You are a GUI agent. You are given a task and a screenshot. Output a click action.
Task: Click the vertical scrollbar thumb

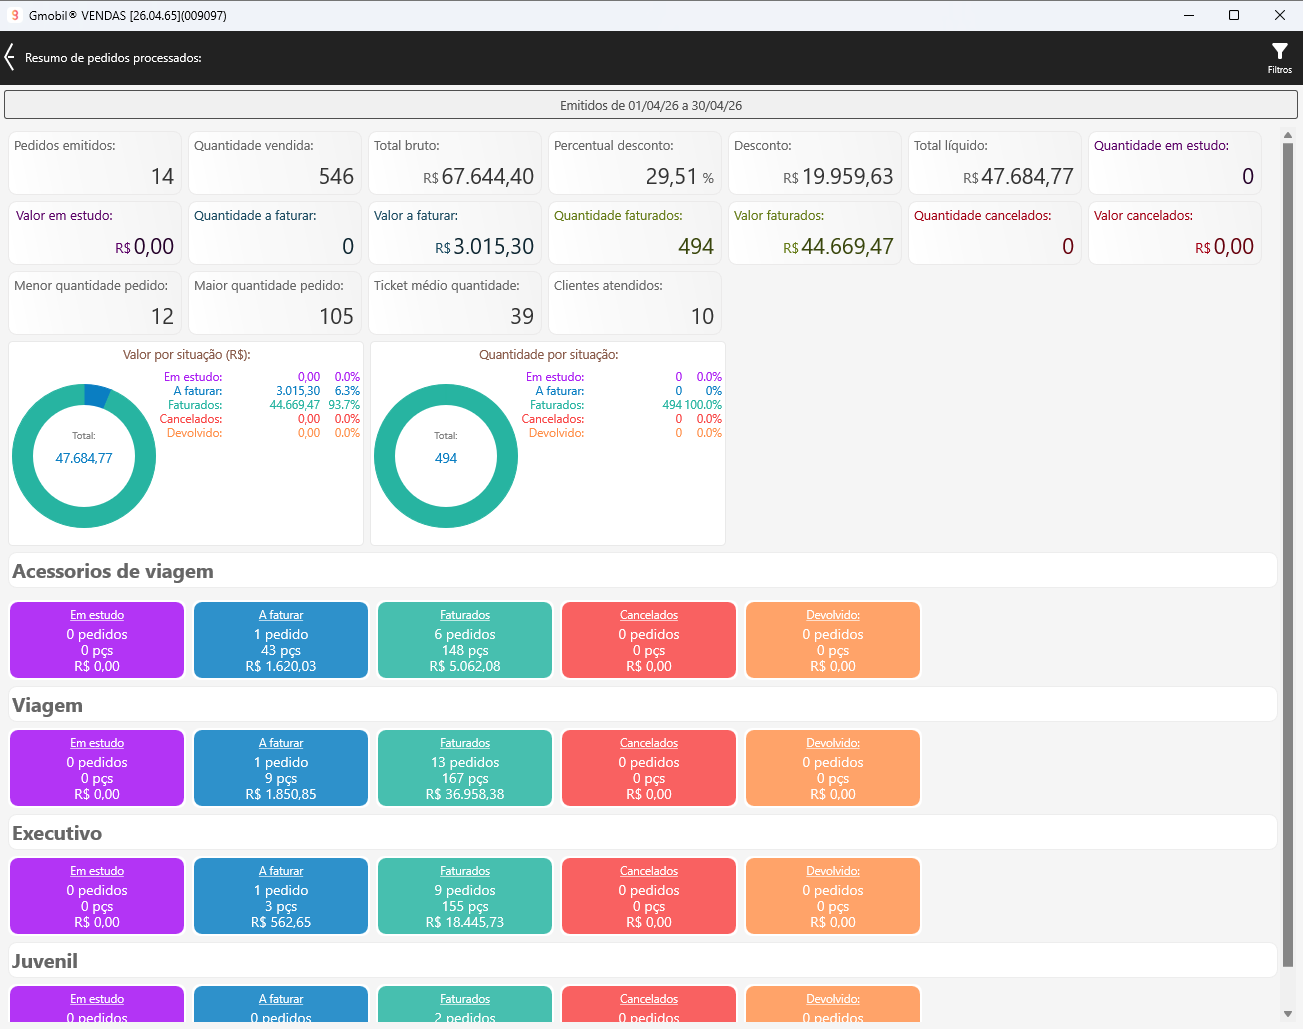pyautogui.click(x=1288, y=555)
